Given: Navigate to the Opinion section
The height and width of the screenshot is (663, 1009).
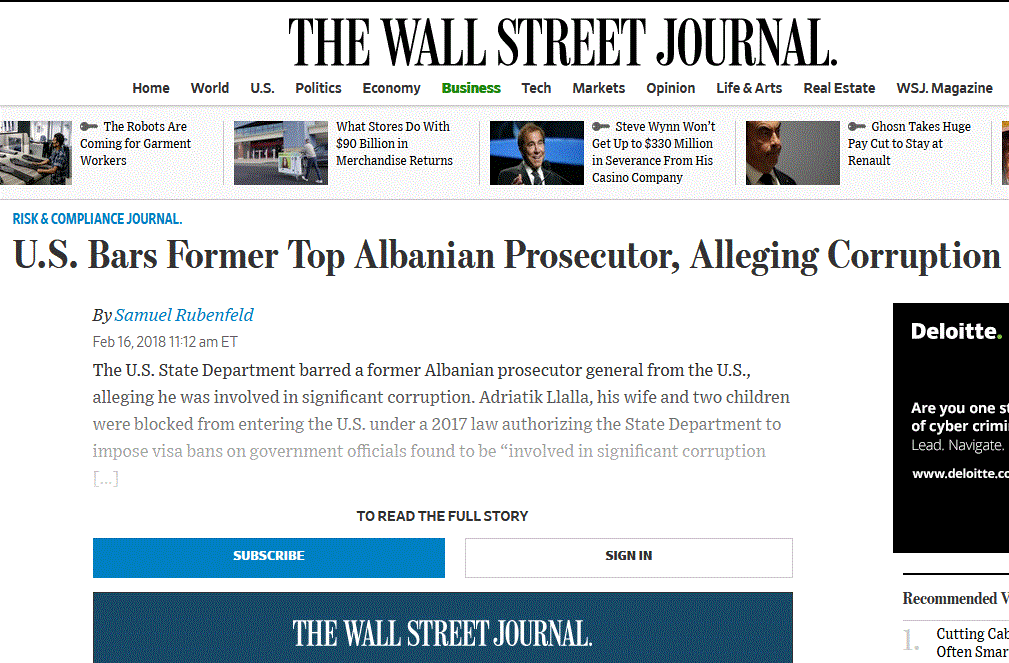Looking at the screenshot, I should (x=670, y=88).
